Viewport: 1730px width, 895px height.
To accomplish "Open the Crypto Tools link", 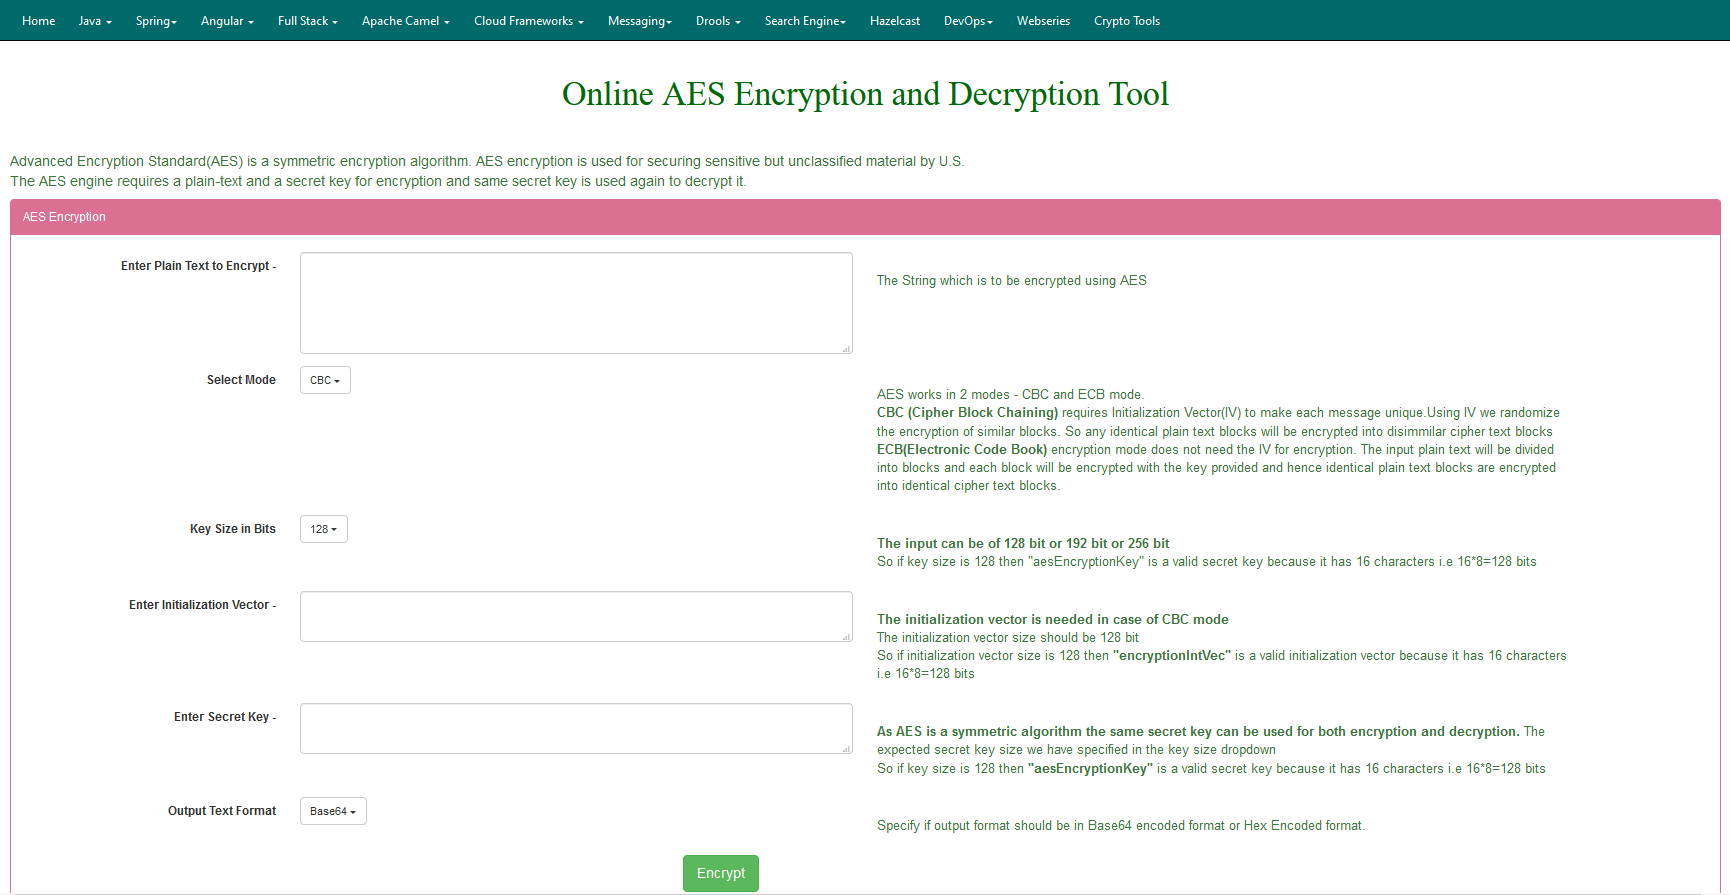I will 1127,21.
